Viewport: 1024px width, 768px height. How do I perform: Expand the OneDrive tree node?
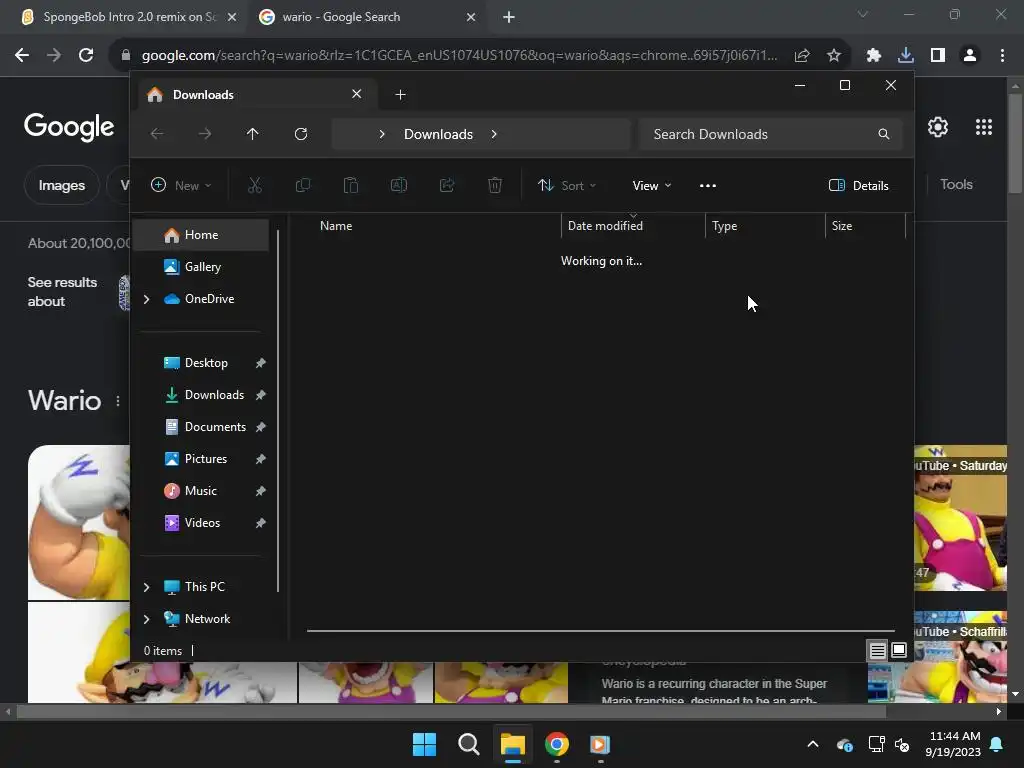point(147,299)
